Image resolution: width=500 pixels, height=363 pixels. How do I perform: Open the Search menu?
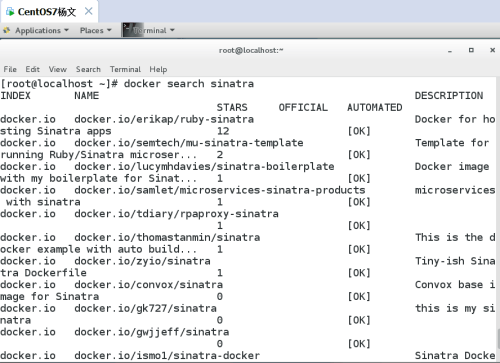point(88,69)
